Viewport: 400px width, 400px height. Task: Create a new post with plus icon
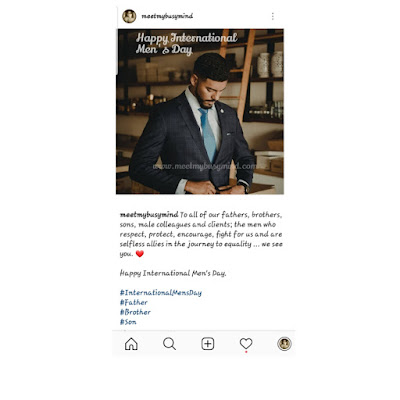(x=208, y=344)
